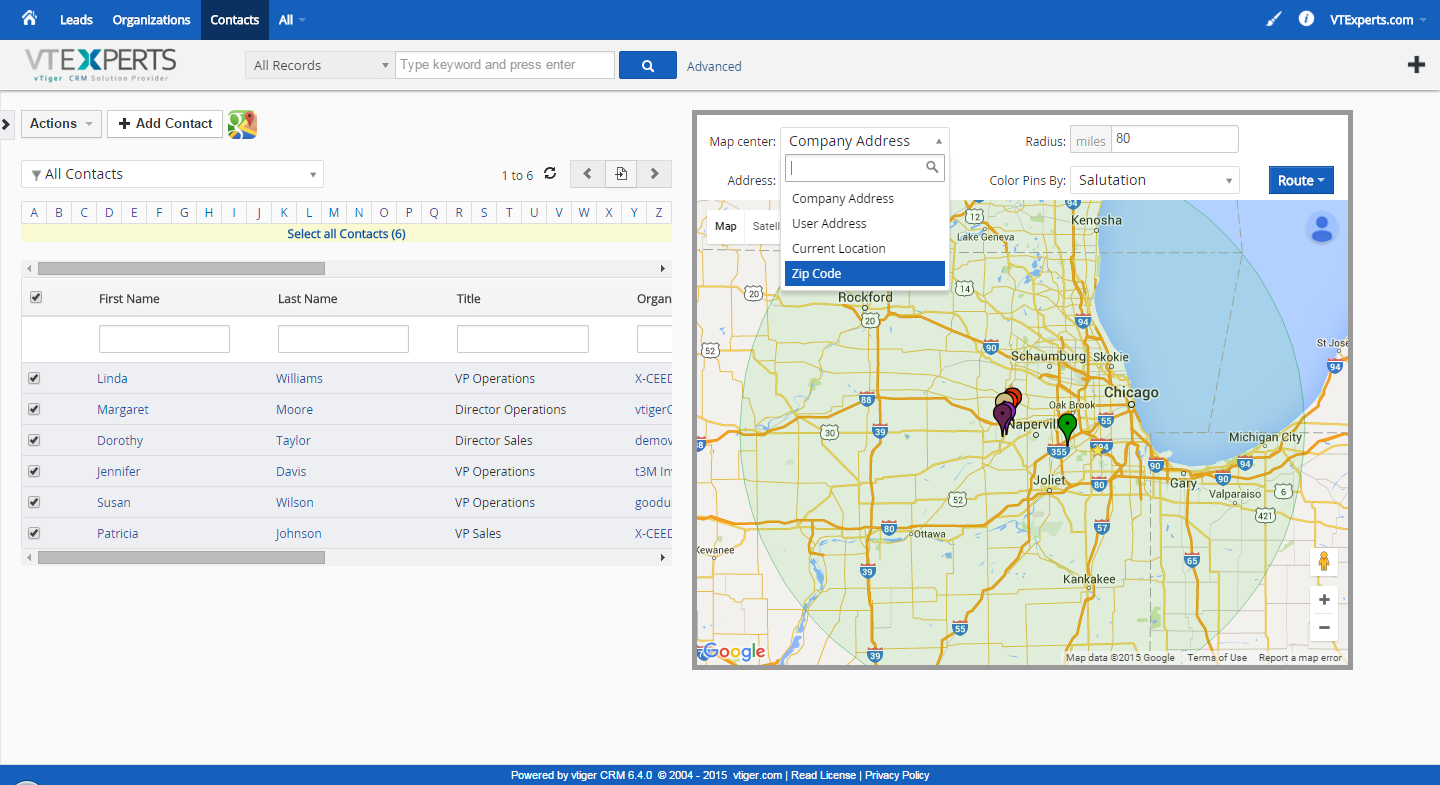Image resolution: width=1440 pixels, height=785 pixels.
Task: Uncheck Jennifer Davis row checkbox
Action: tap(35, 471)
